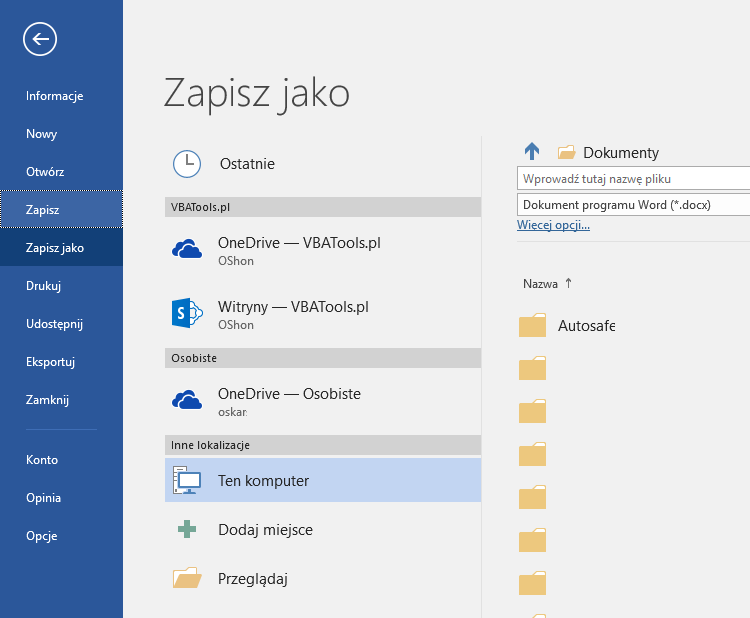Image resolution: width=750 pixels, height=618 pixels.
Task: Open the Autosafe folder
Action: pos(567,326)
